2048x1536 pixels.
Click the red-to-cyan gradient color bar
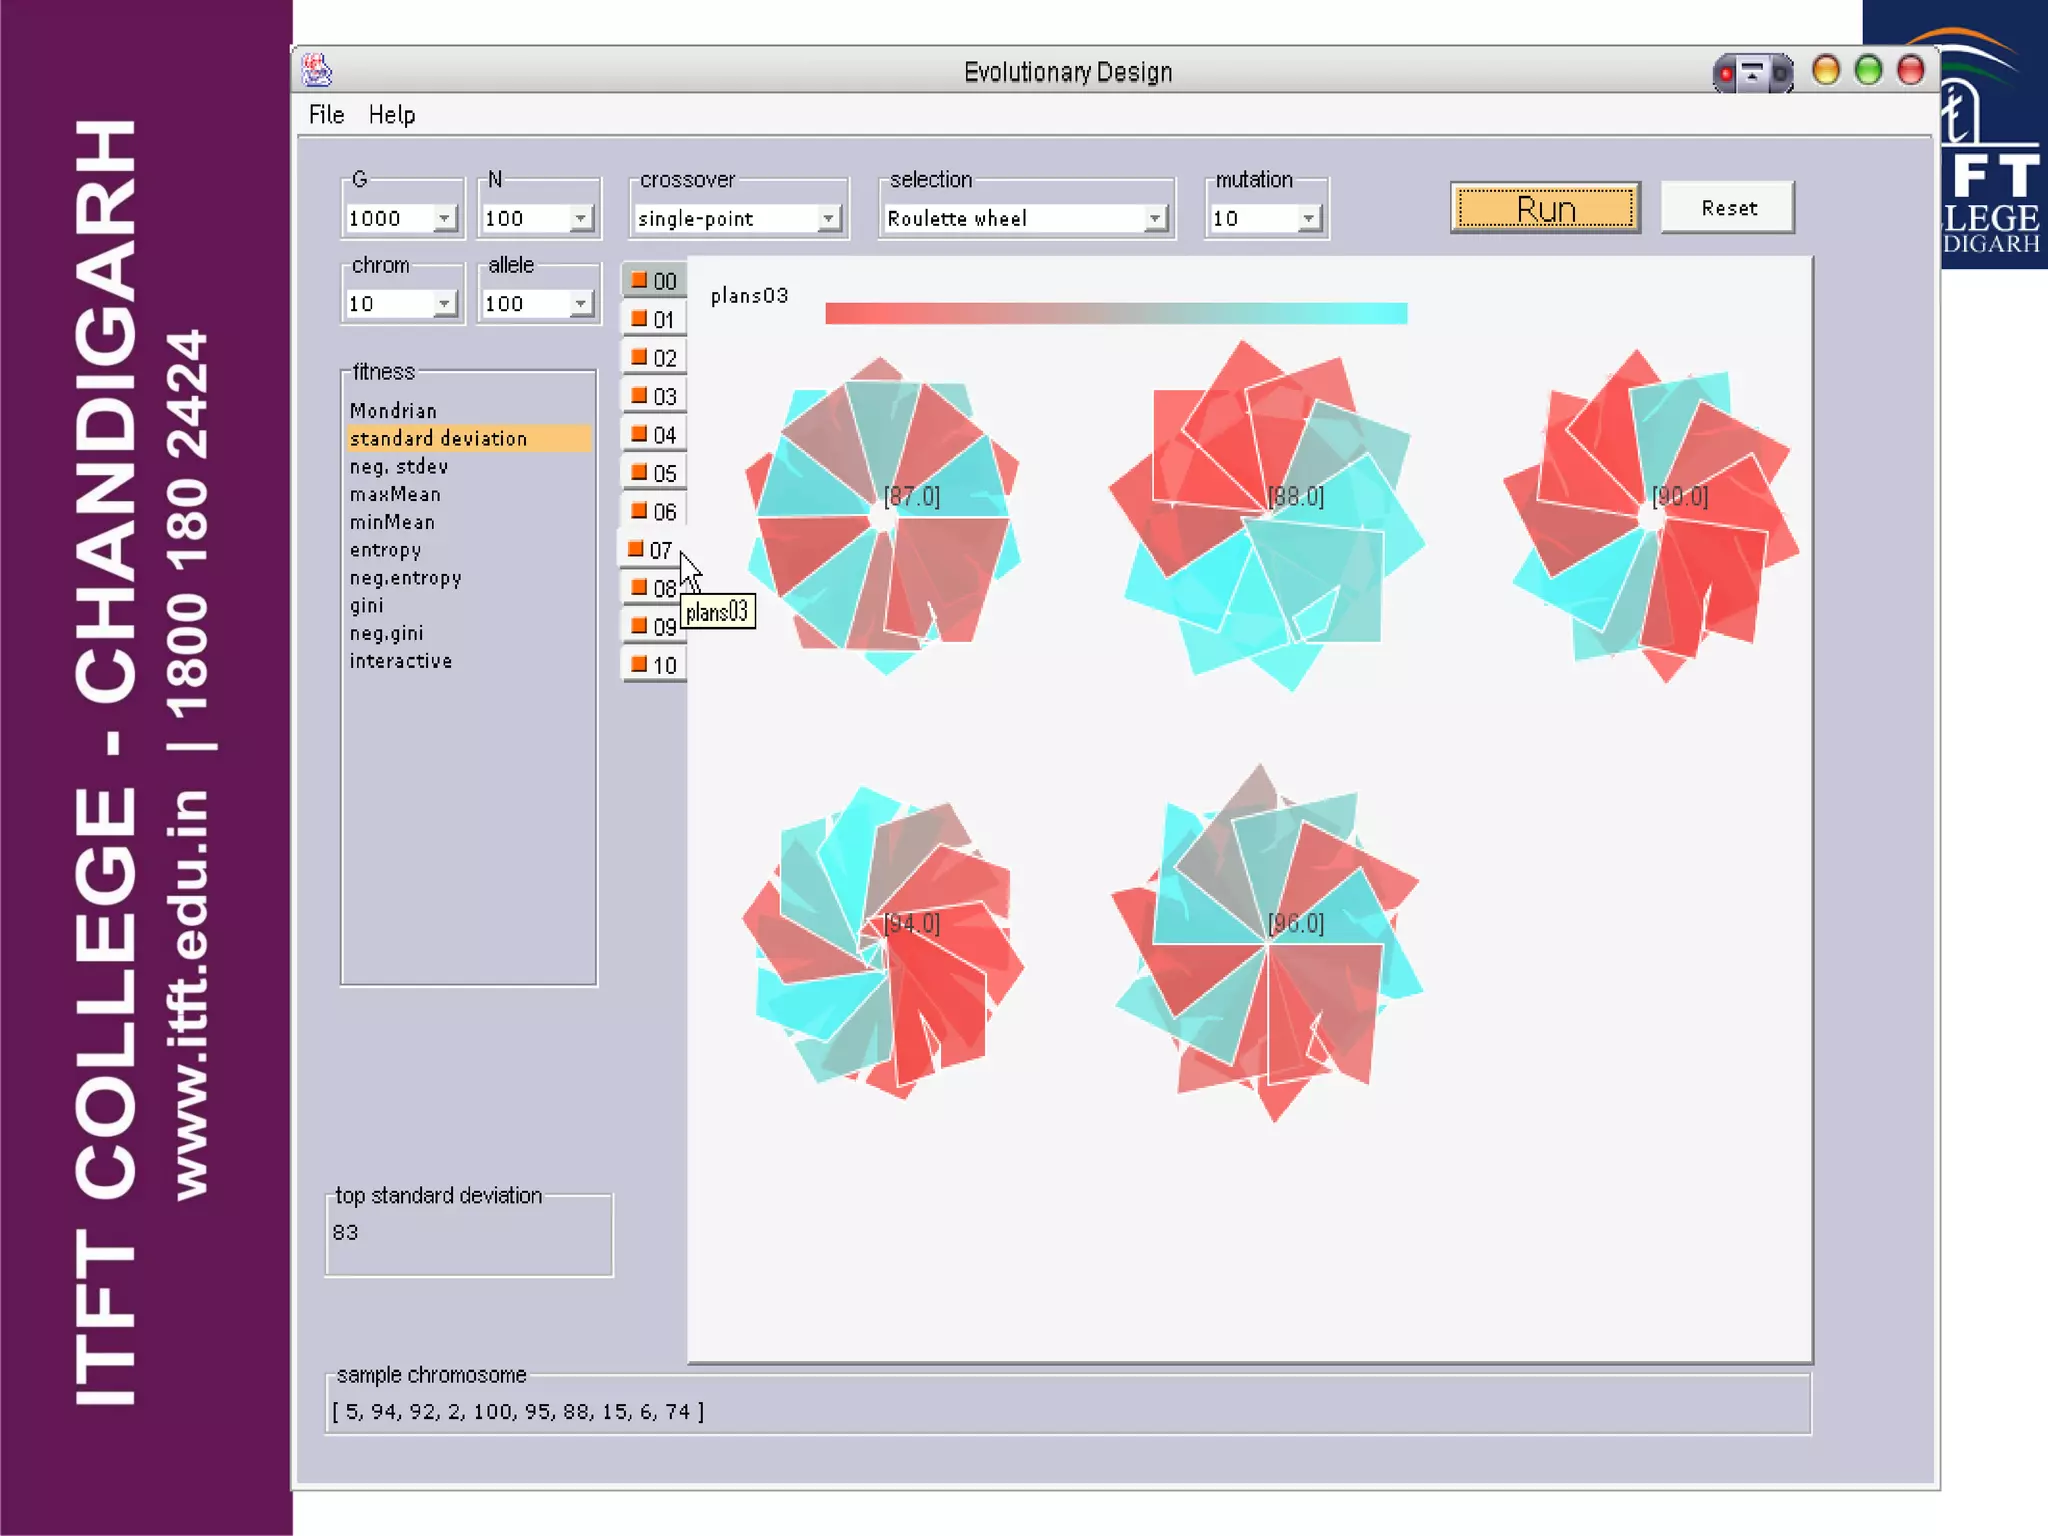[1115, 313]
